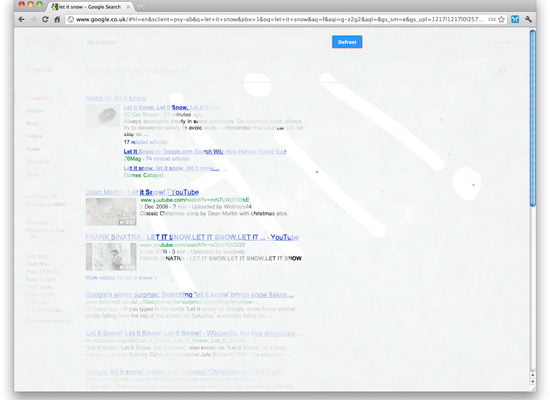Screen dimensions: 550x400
Task: Click the greyed forward arrow button
Action: pyautogui.click(x=33, y=20)
